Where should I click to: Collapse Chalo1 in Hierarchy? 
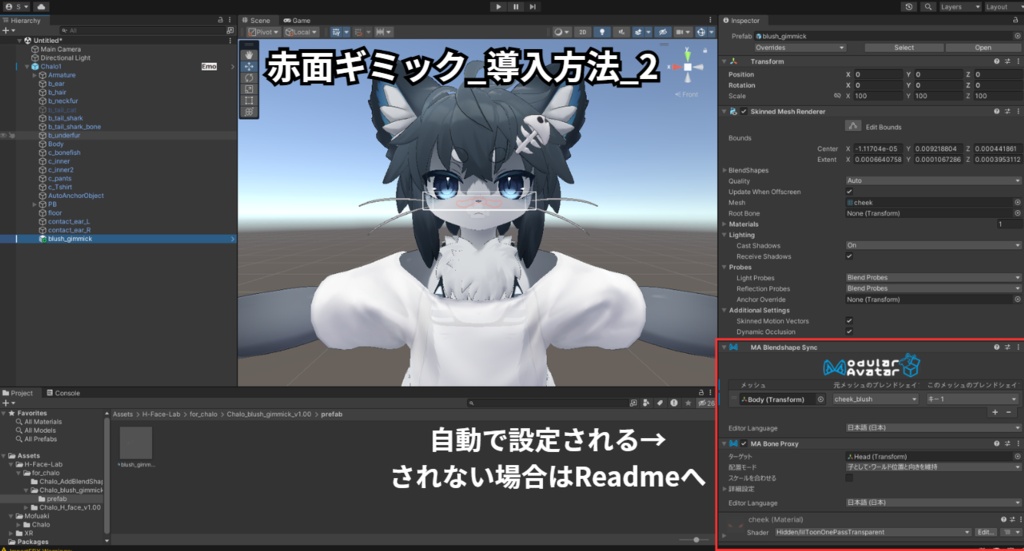click(x=27, y=67)
